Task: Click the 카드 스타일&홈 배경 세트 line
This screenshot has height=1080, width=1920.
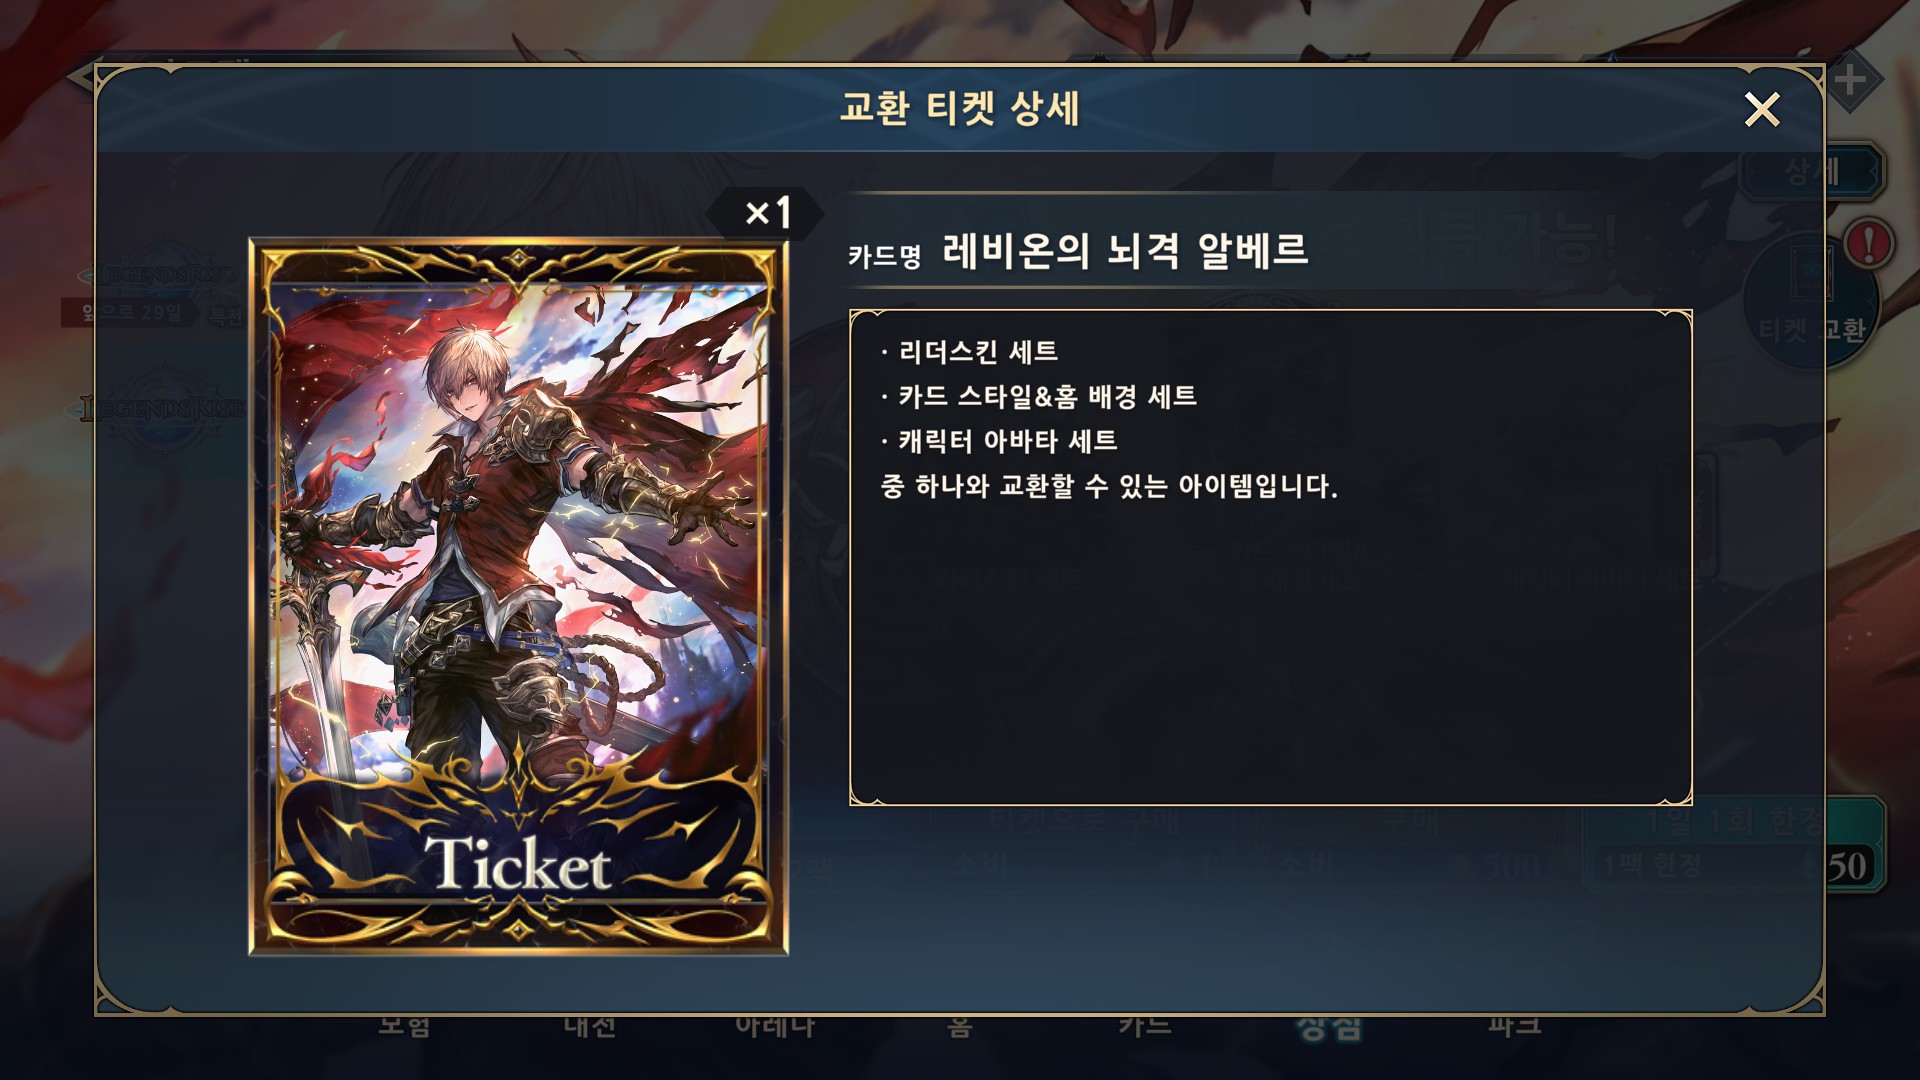Action: (x=1038, y=397)
